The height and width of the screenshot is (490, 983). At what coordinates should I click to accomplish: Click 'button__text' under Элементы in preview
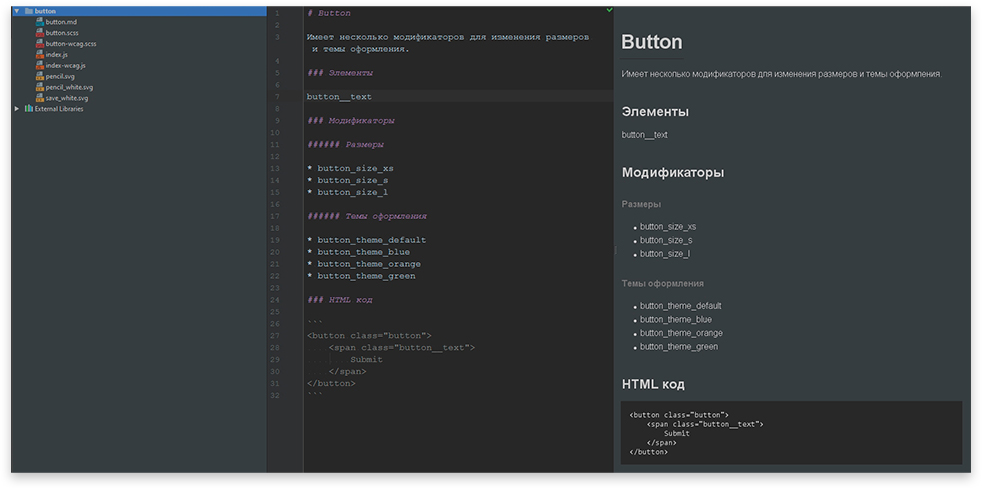pos(644,135)
